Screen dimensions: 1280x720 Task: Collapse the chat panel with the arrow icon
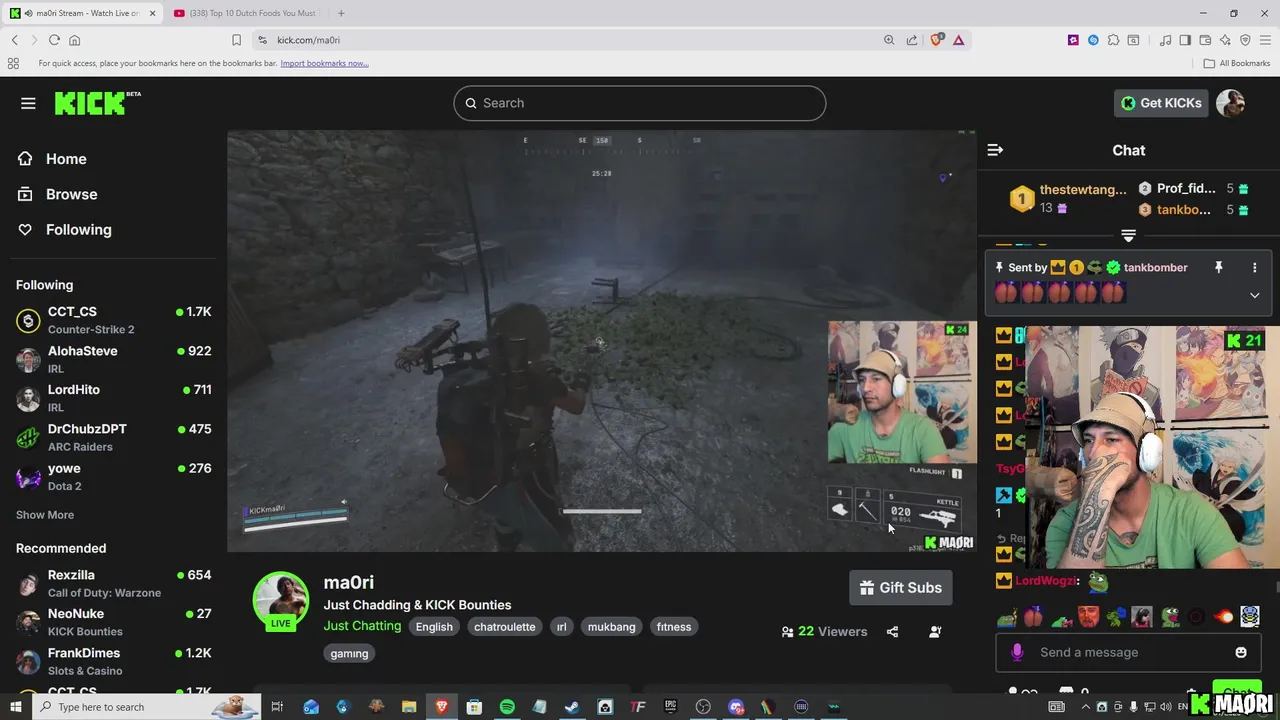click(995, 150)
